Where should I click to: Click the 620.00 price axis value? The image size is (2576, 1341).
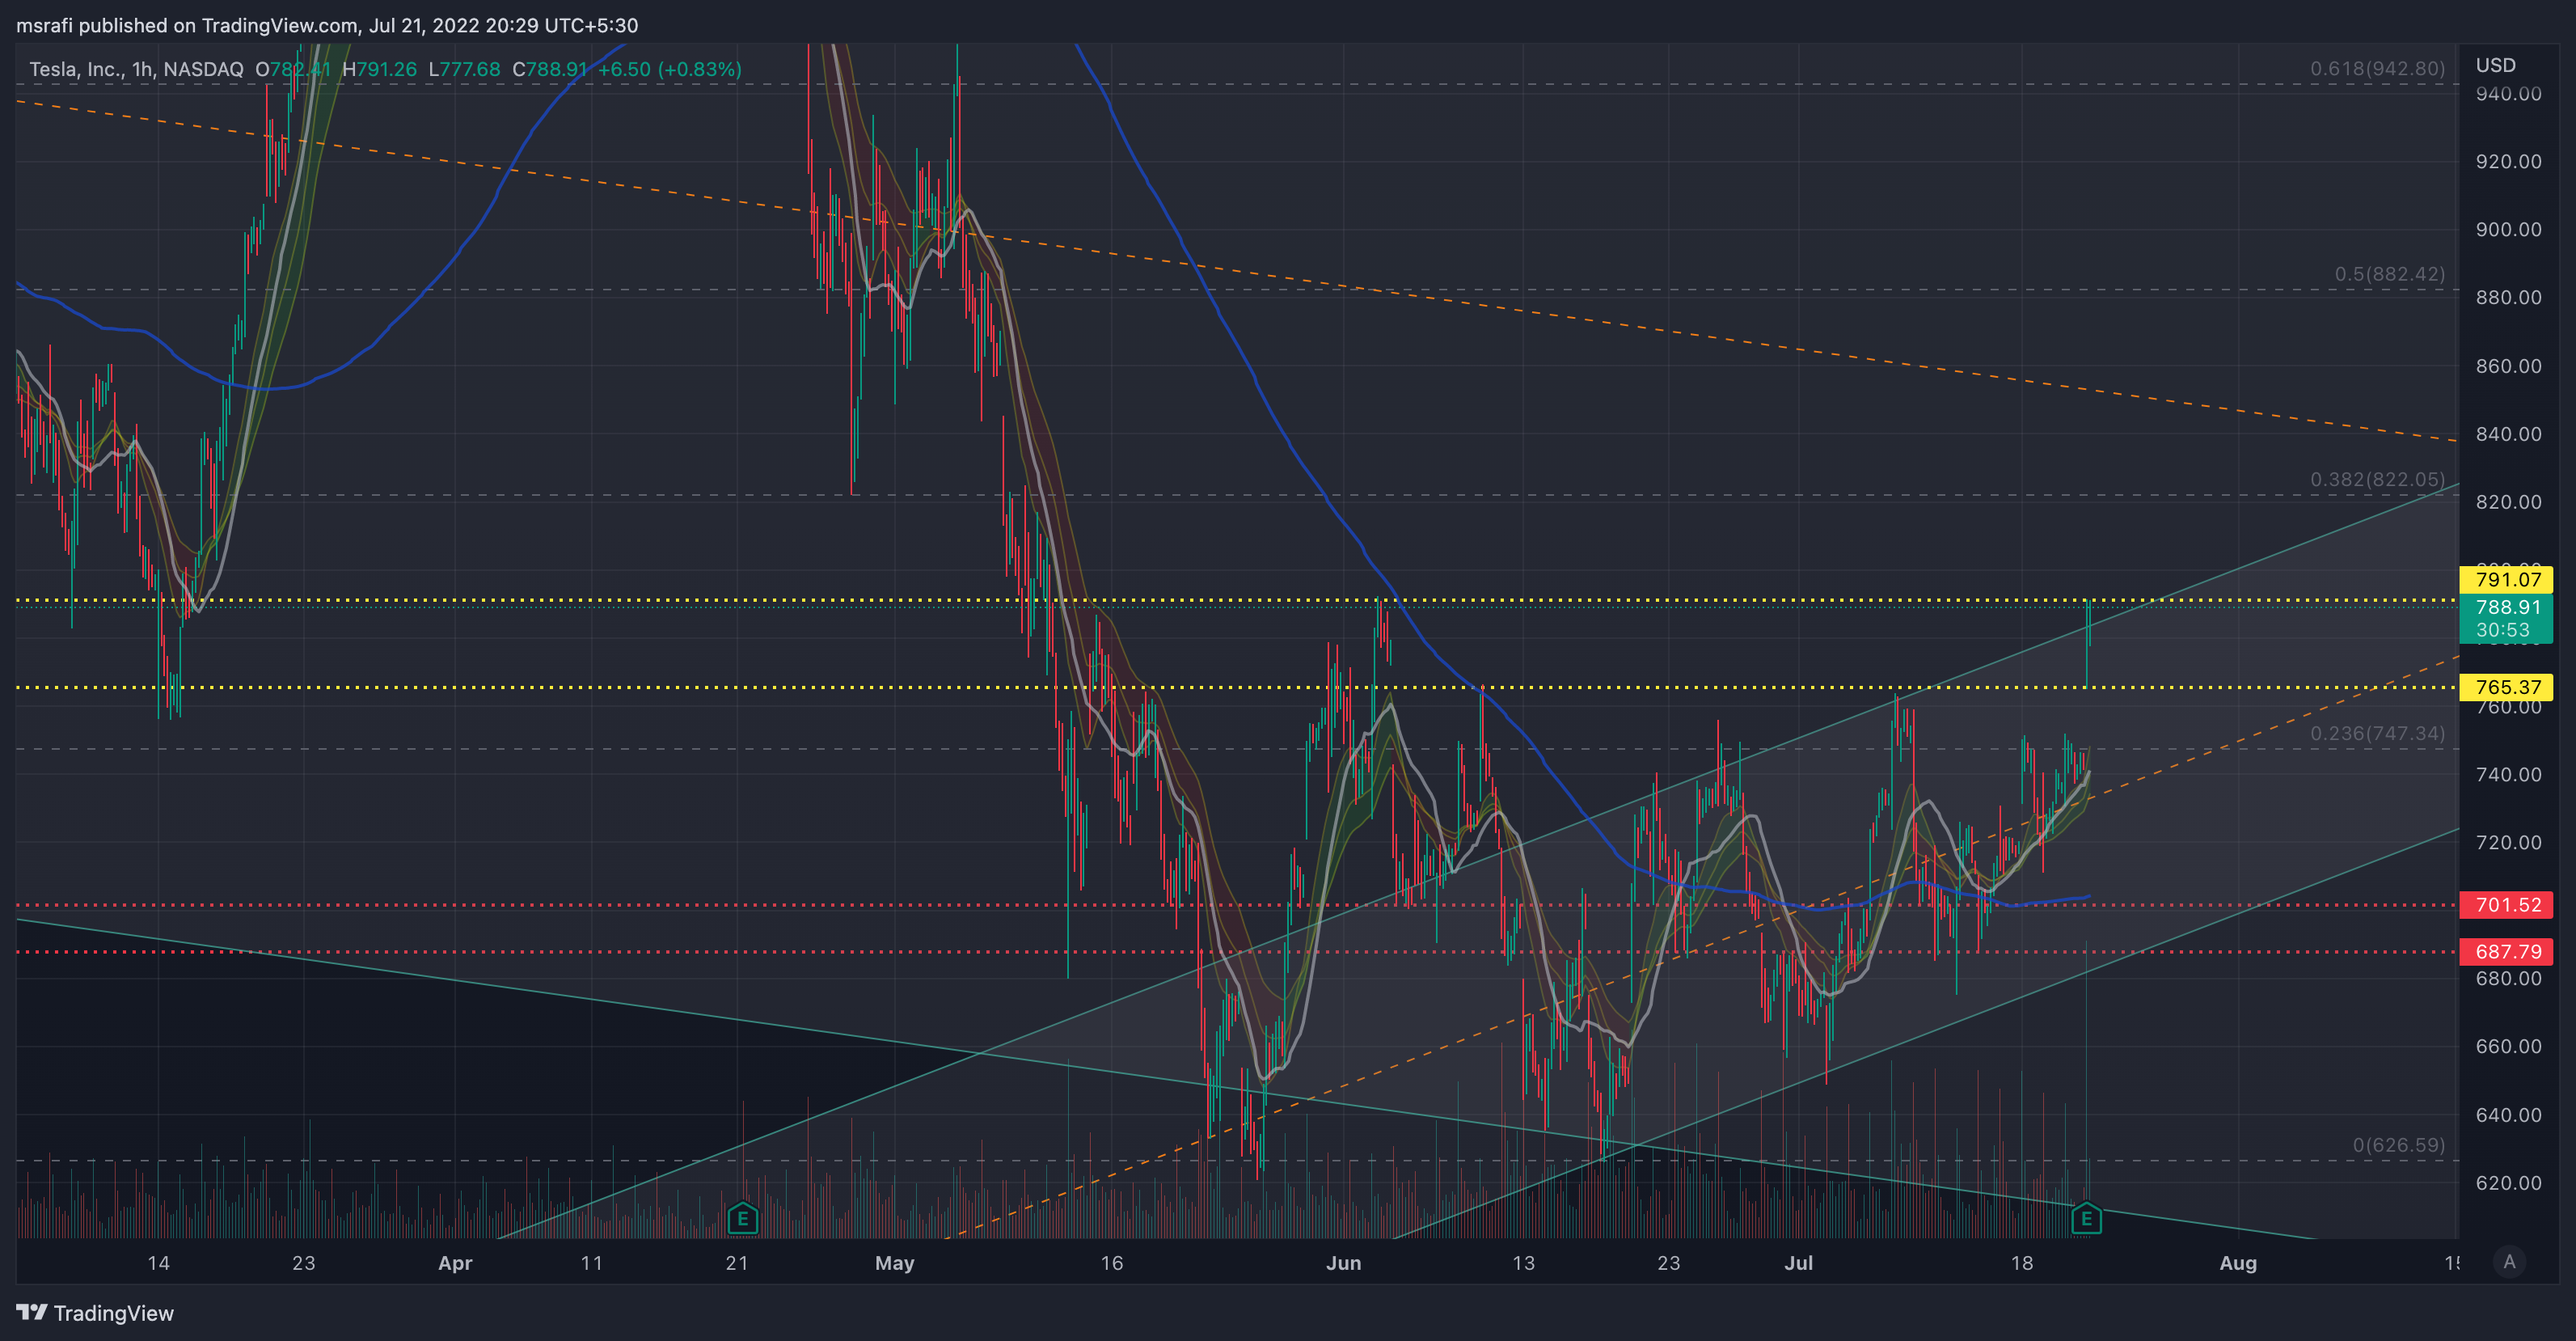tap(2508, 1183)
